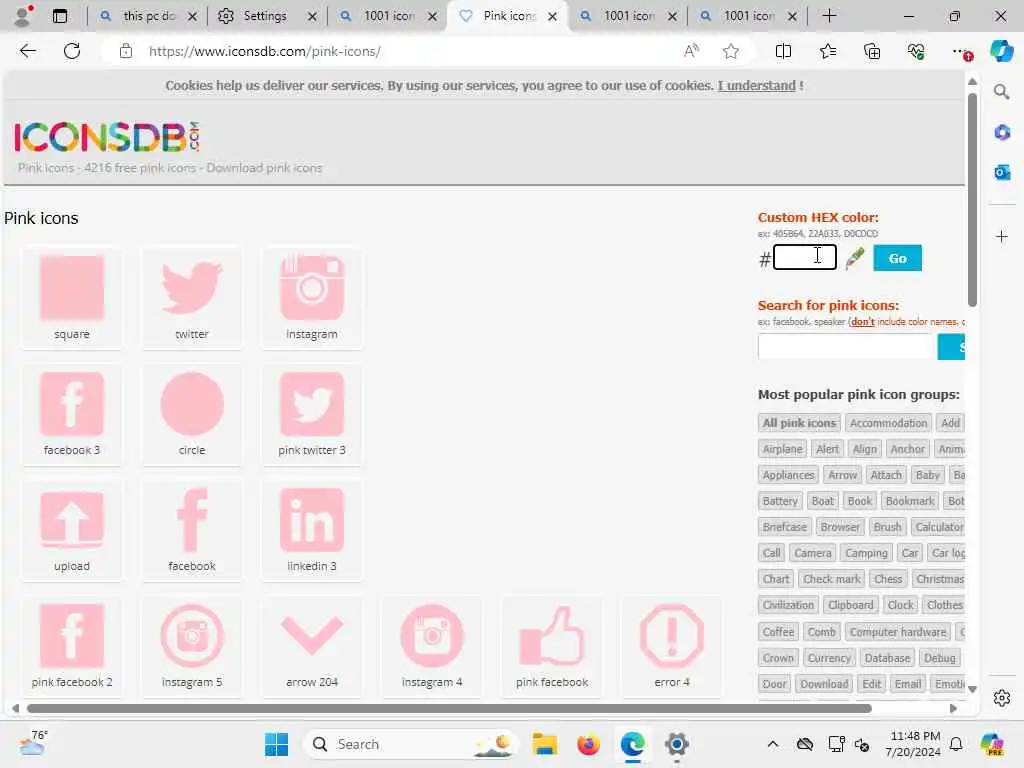
Task: Open Outlook in the sidebar
Action: pos(1002,172)
